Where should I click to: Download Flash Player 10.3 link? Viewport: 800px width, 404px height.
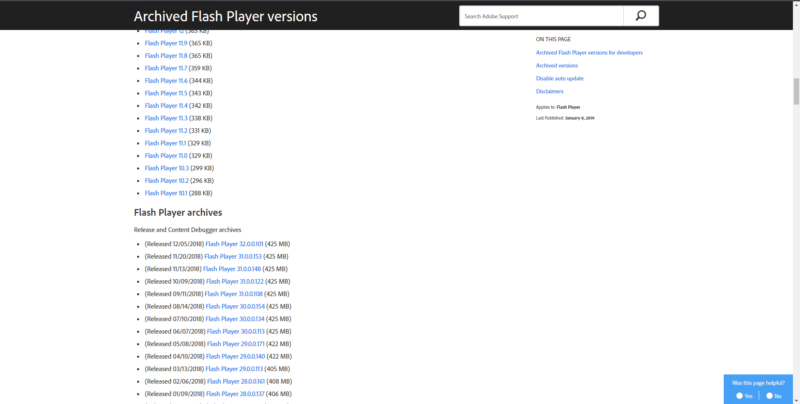point(167,168)
